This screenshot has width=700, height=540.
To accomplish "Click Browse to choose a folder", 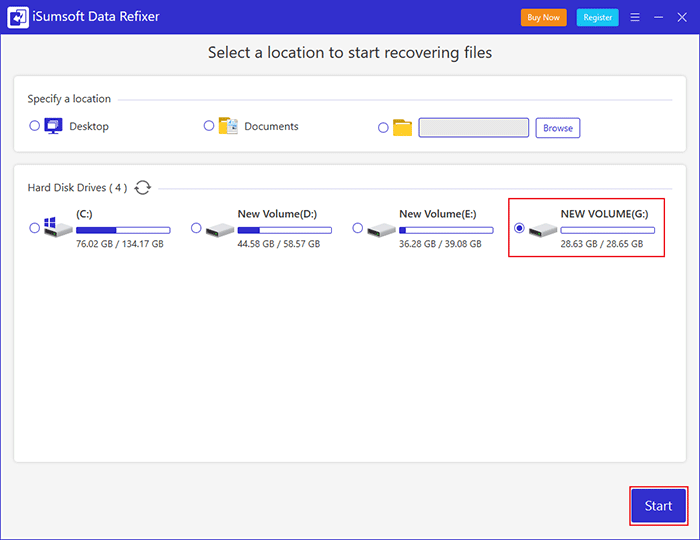I will (558, 128).
